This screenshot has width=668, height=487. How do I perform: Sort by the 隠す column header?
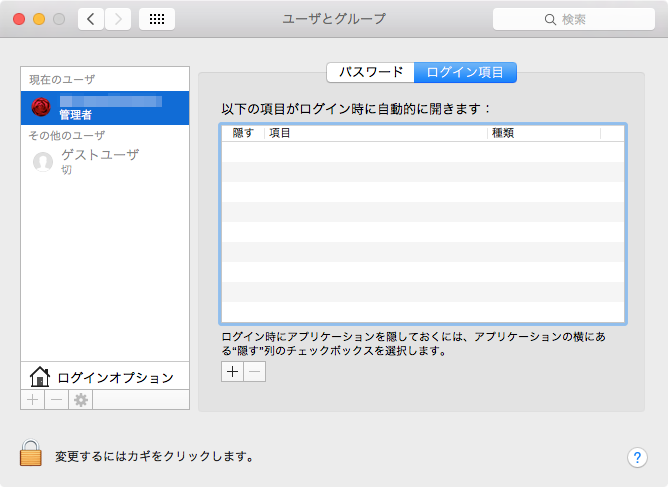coord(243,133)
